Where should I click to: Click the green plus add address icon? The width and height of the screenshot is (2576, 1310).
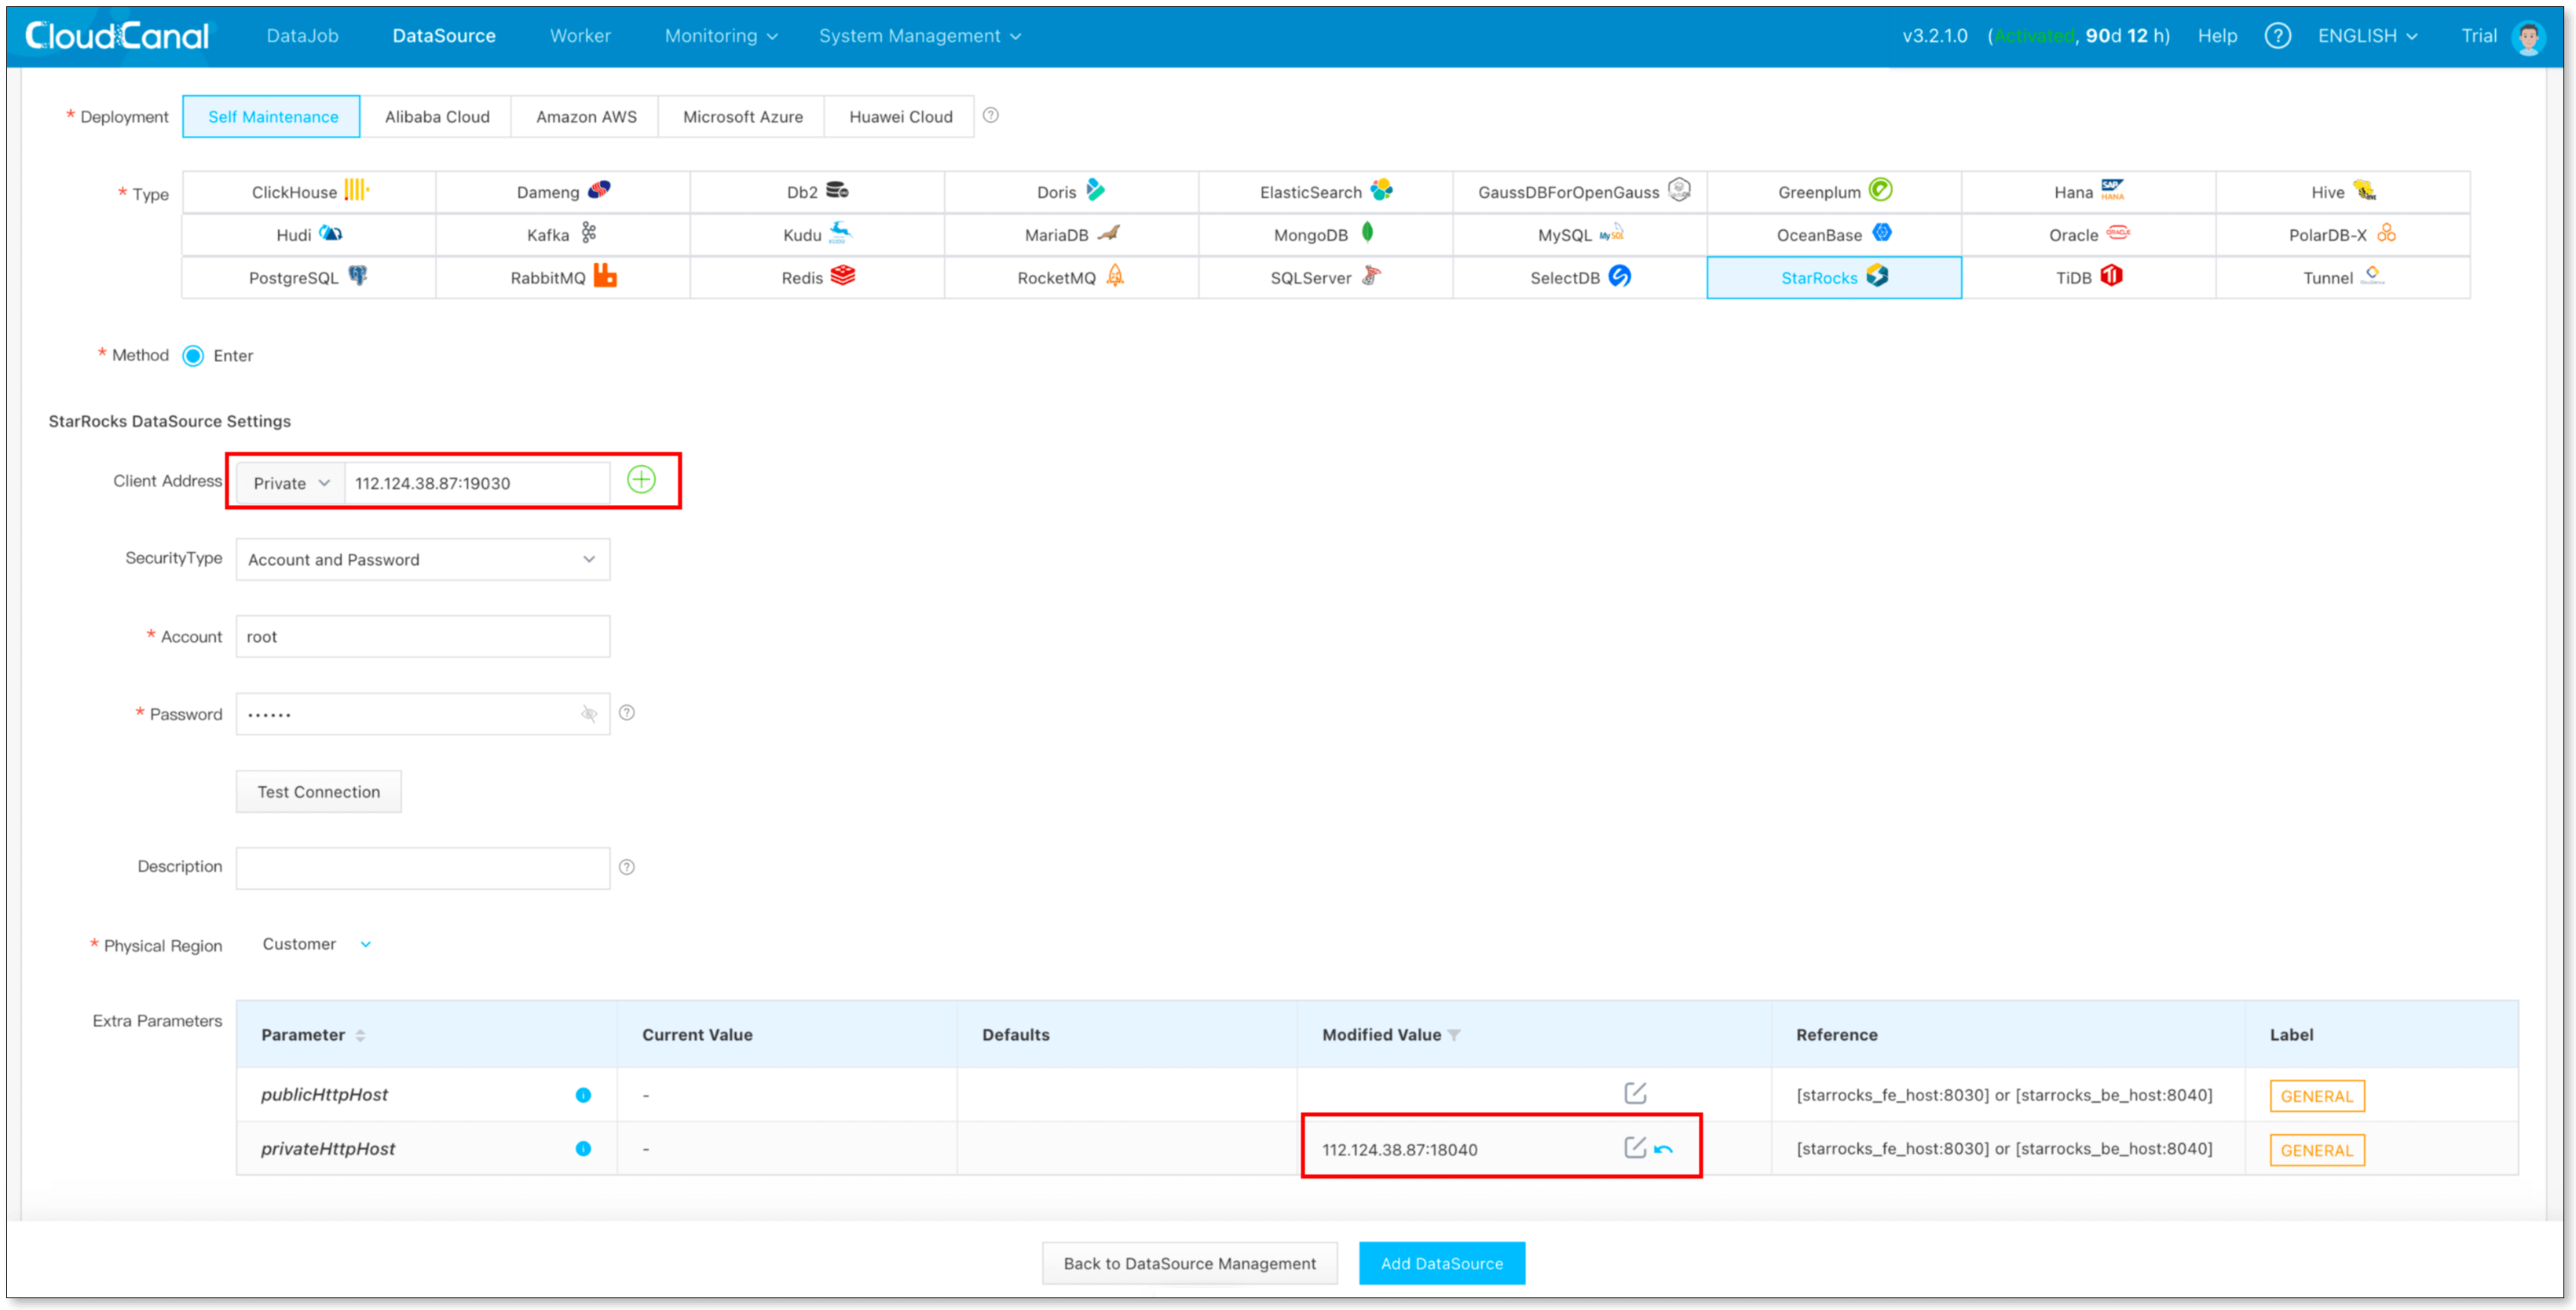pyautogui.click(x=641, y=480)
